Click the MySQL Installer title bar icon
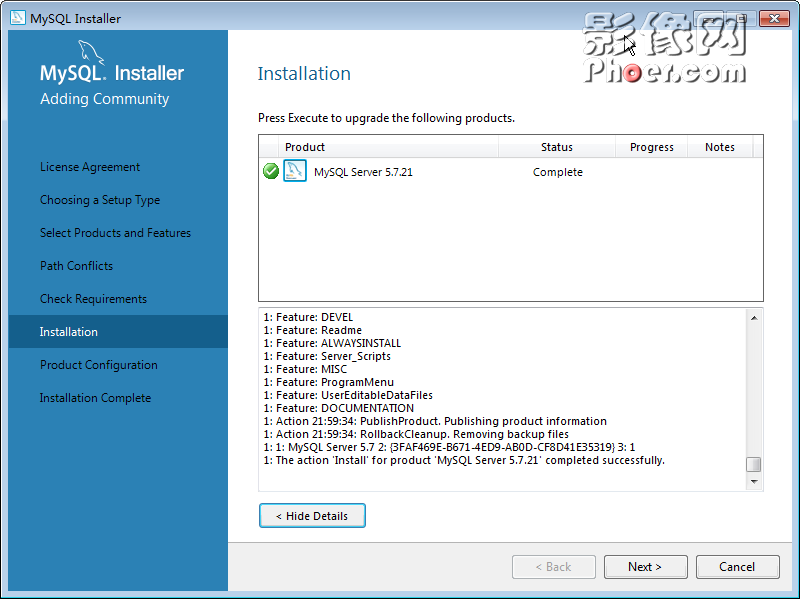This screenshot has width=800, height=599. click(x=17, y=18)
